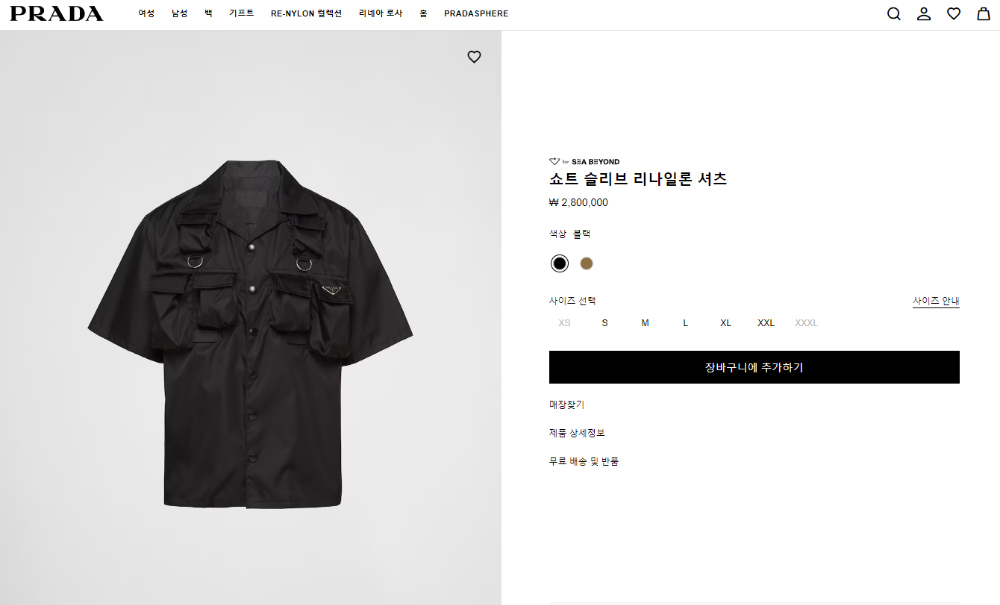Expand 무료 배송 및 반품 section
This screenshot has width=1000, height=605.
pos(584,461)
